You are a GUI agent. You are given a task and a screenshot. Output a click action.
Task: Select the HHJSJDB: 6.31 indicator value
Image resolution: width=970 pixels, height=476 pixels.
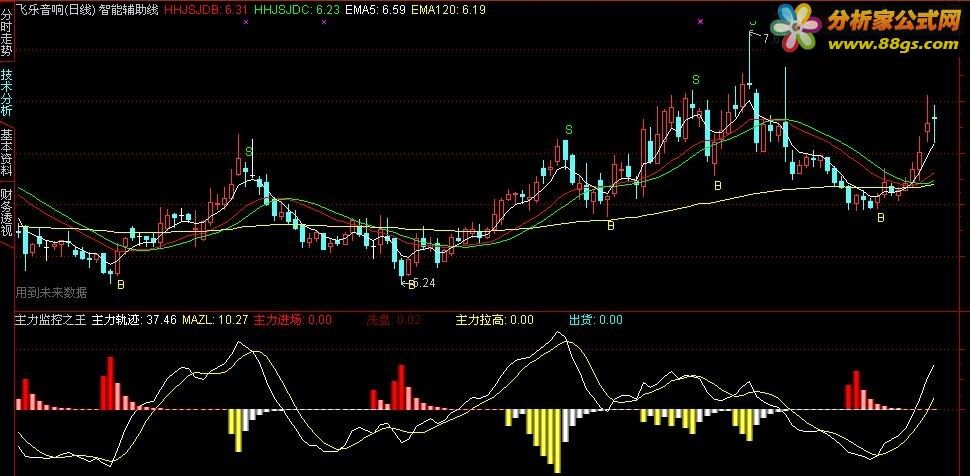pos(207,10)
